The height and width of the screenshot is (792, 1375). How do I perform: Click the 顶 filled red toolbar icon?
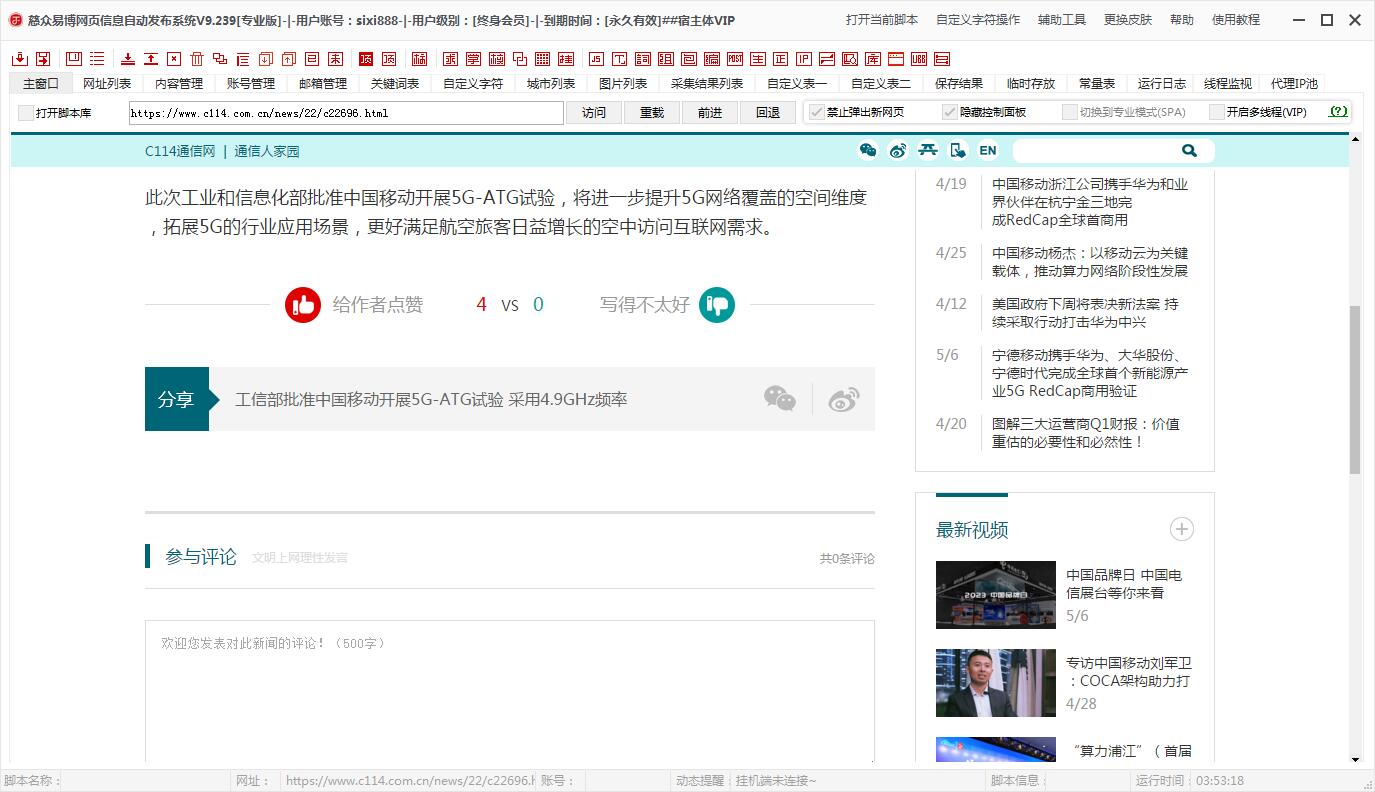tap(366, 59)
